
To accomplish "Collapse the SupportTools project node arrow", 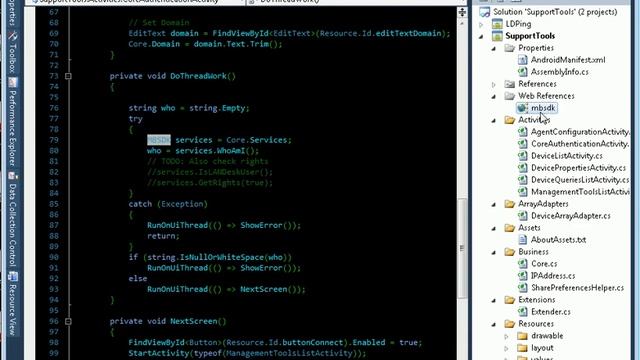I will (x=481, y=36).
